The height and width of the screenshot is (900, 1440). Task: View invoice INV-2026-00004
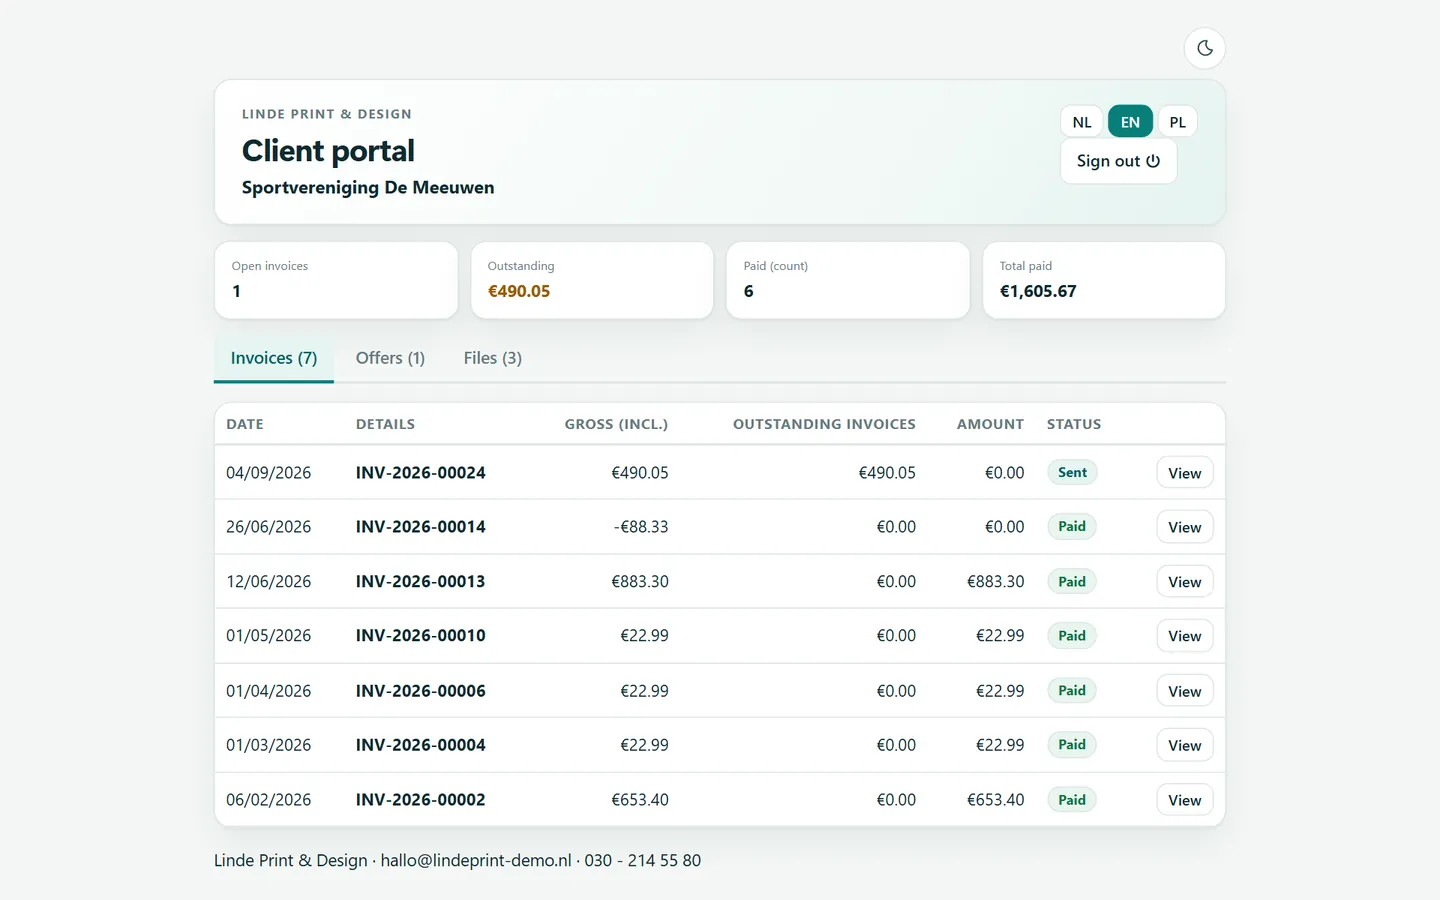1185,745
